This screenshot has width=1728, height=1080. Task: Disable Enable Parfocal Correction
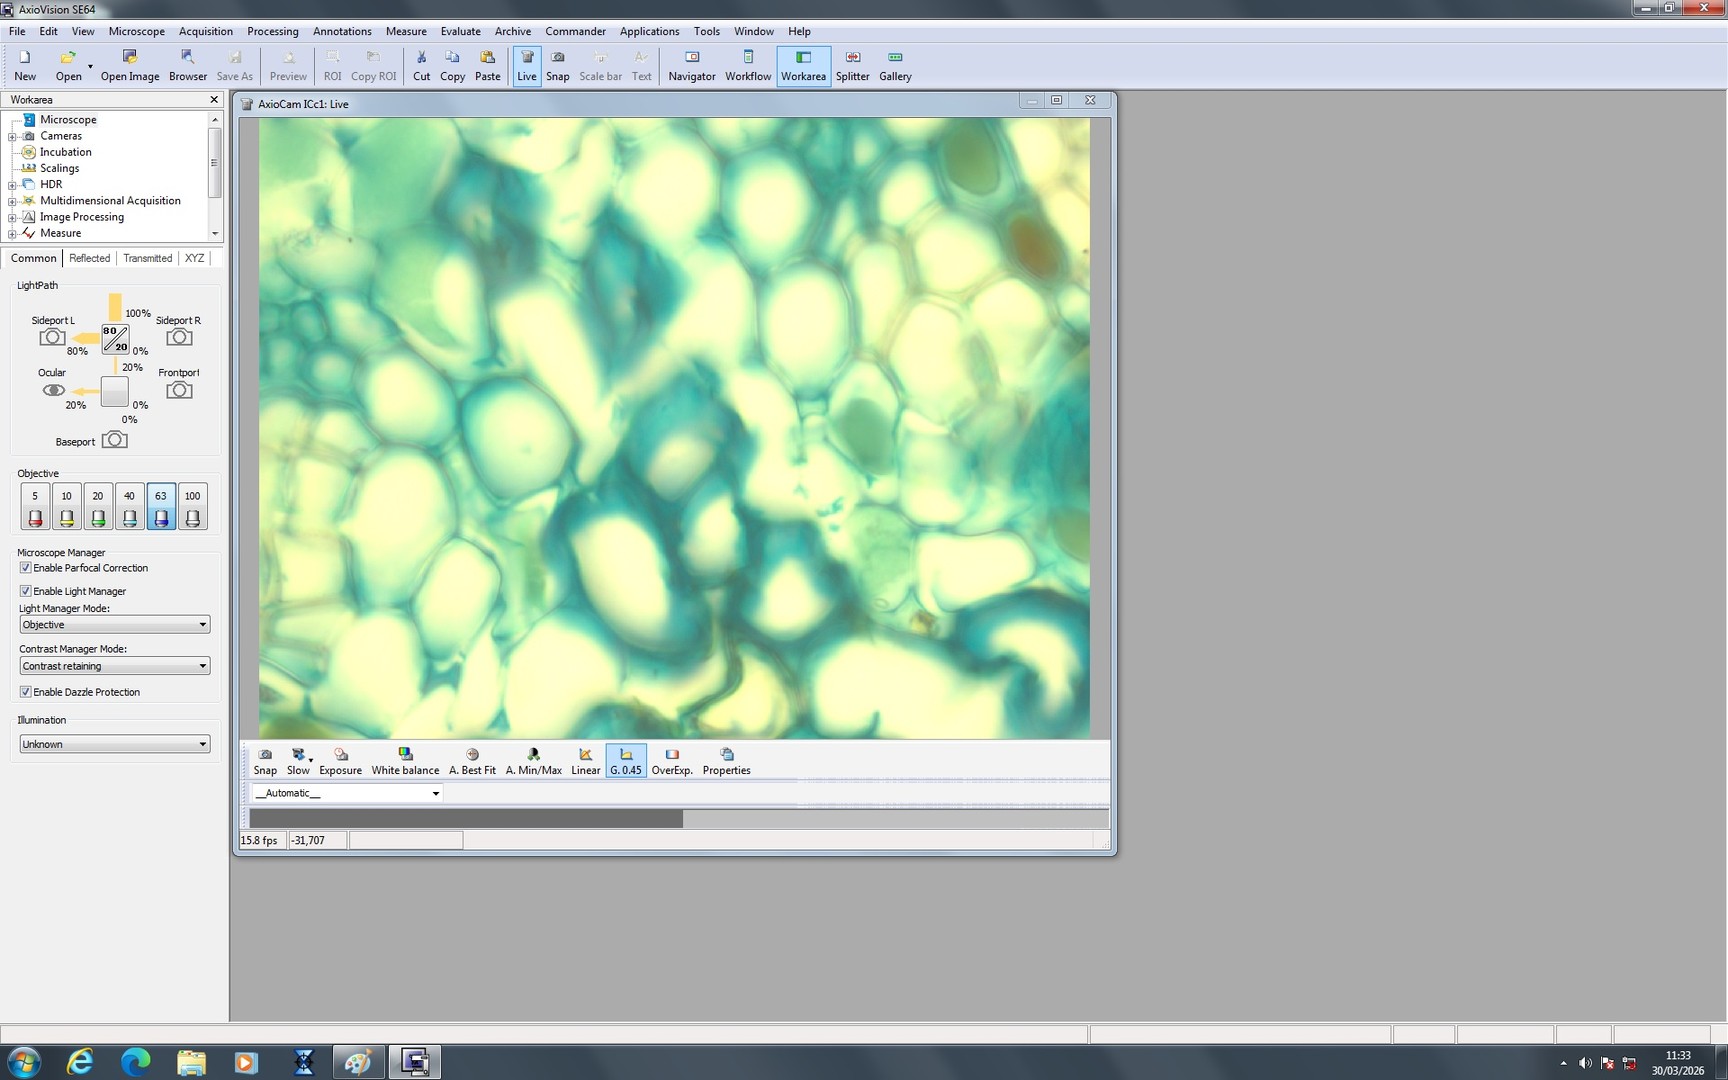pyautogui.click(x=25, y=567)
